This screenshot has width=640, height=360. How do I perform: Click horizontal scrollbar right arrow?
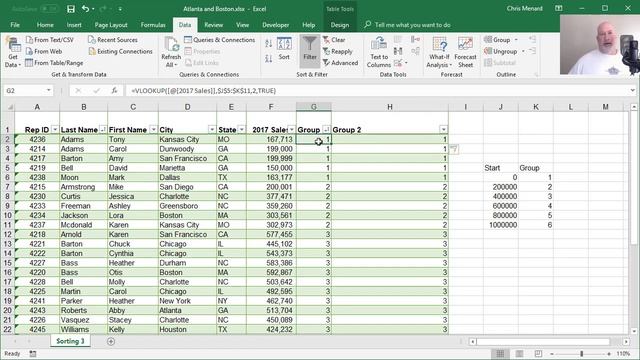(x=626, y=341)
